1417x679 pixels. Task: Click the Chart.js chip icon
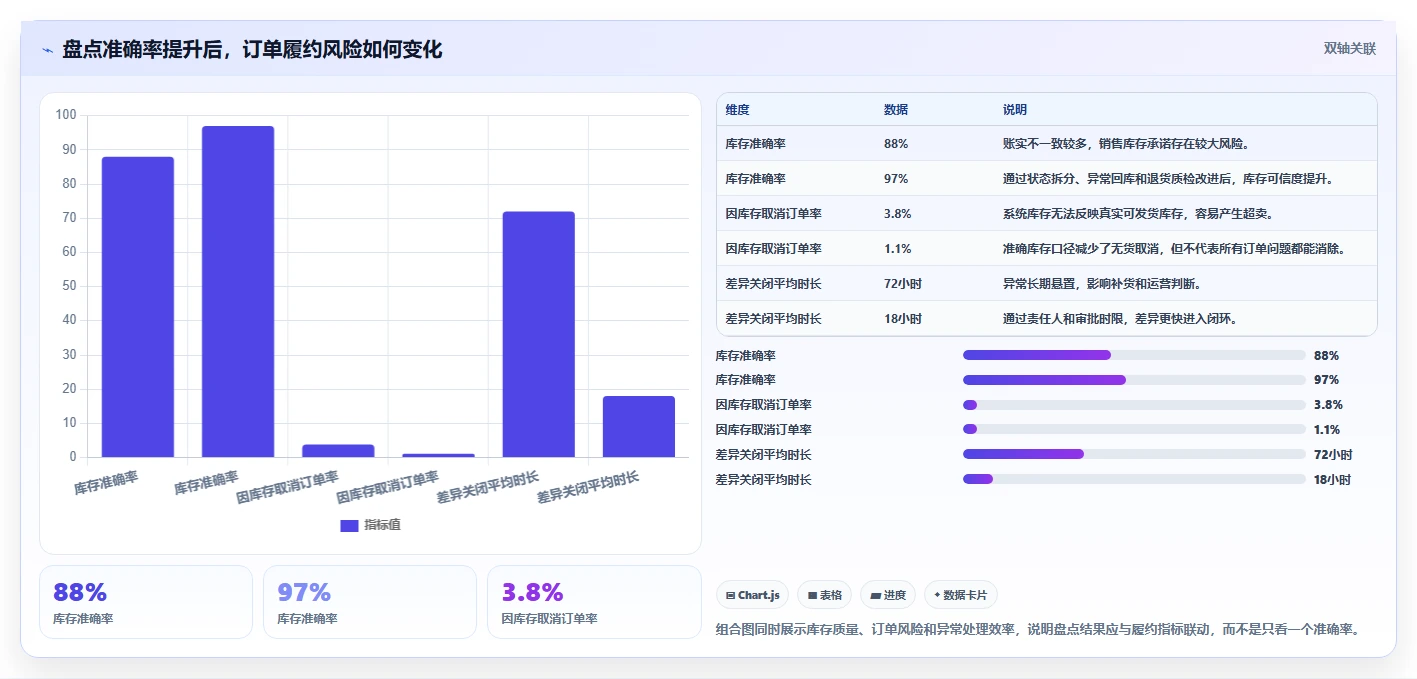(731, 595)
